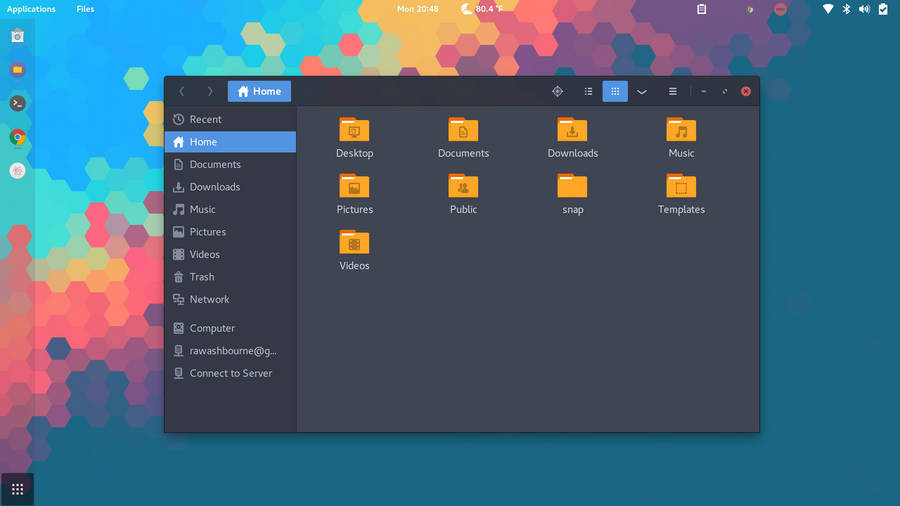
Task: Open the Music folder icon
Action: point(681,131)
